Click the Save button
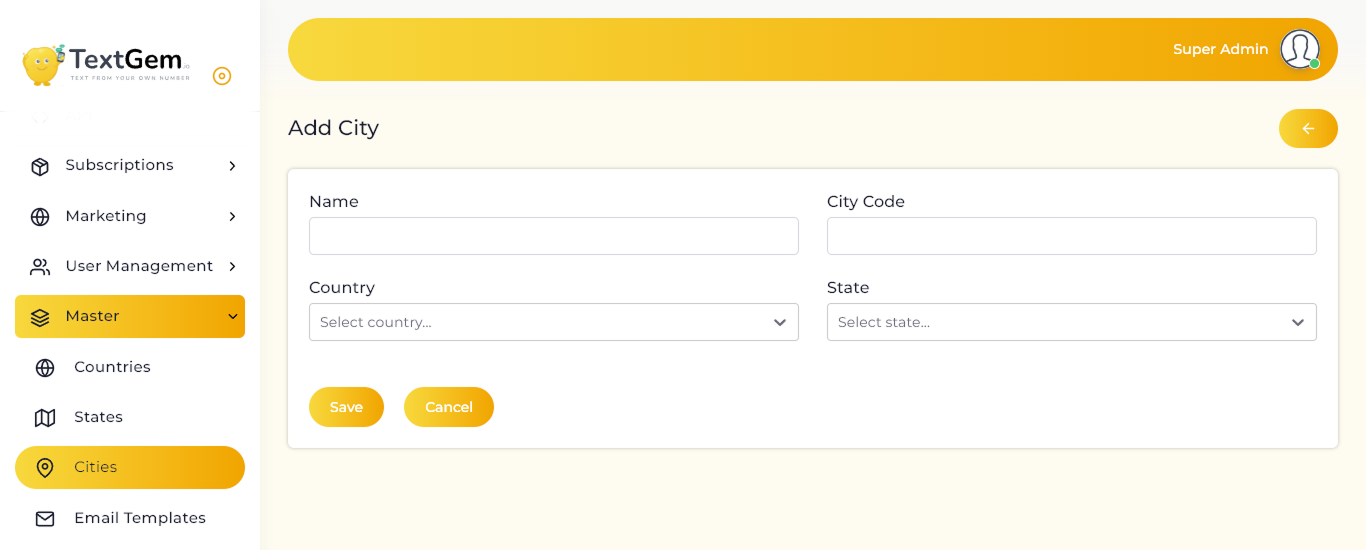1366x550 pixels. pos(346,407)
